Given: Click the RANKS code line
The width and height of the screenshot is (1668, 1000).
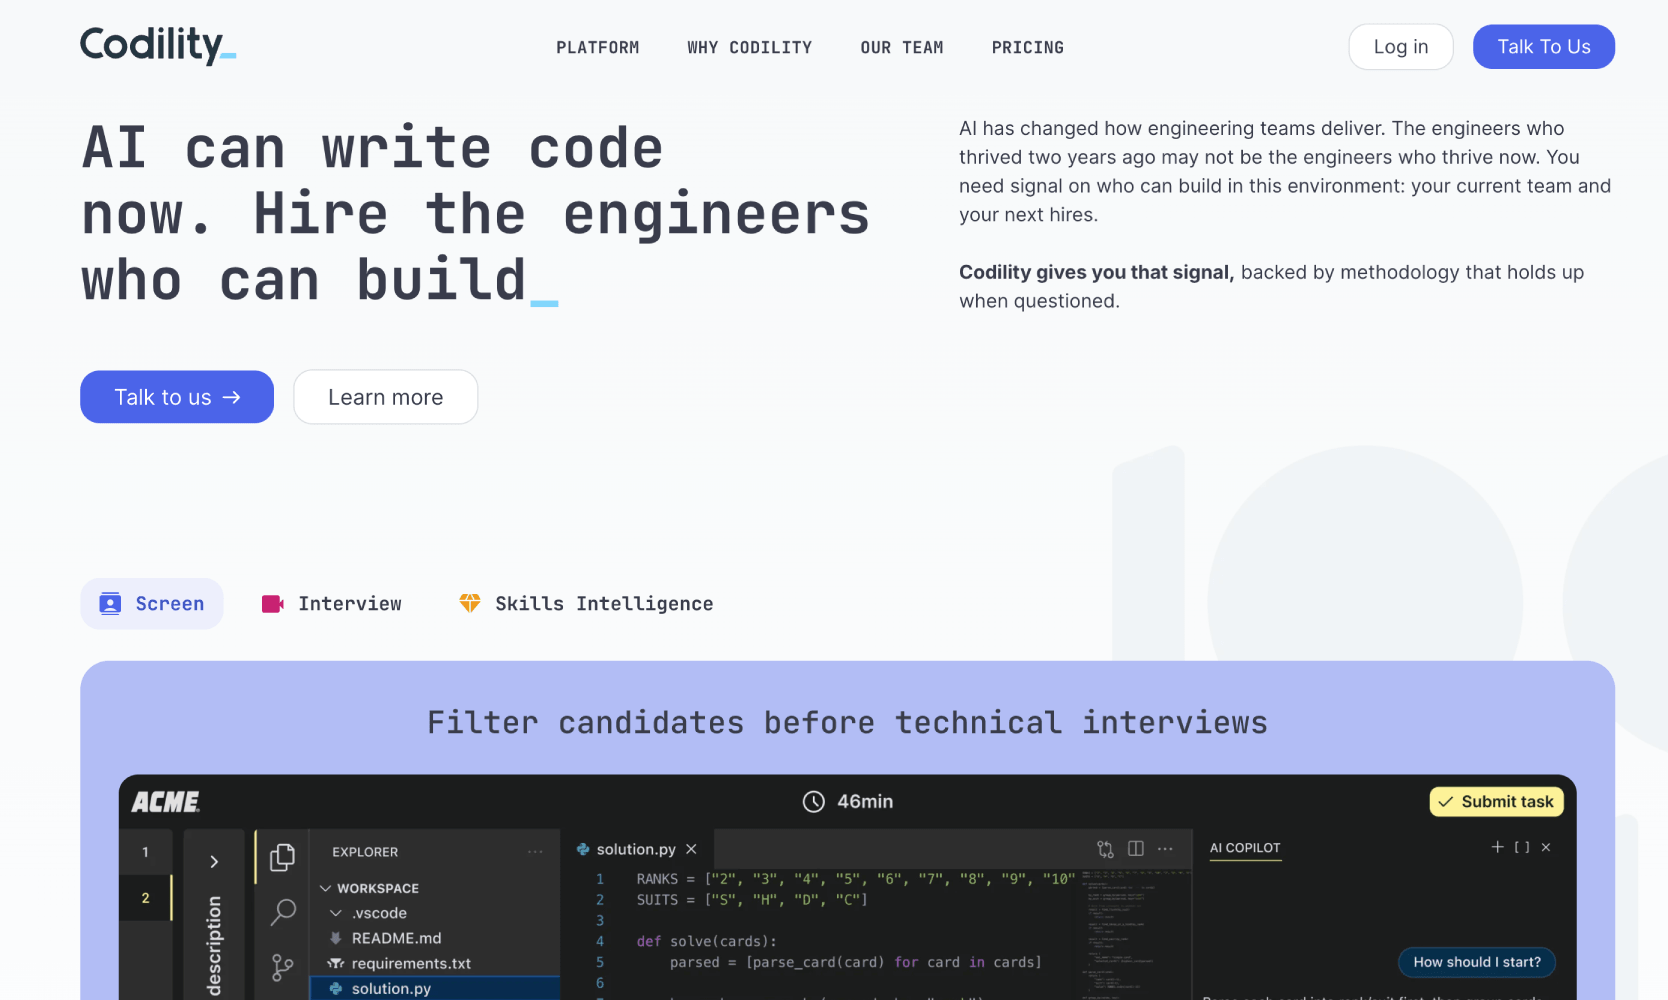Looking at the screenshot, I should click(856, 879).
